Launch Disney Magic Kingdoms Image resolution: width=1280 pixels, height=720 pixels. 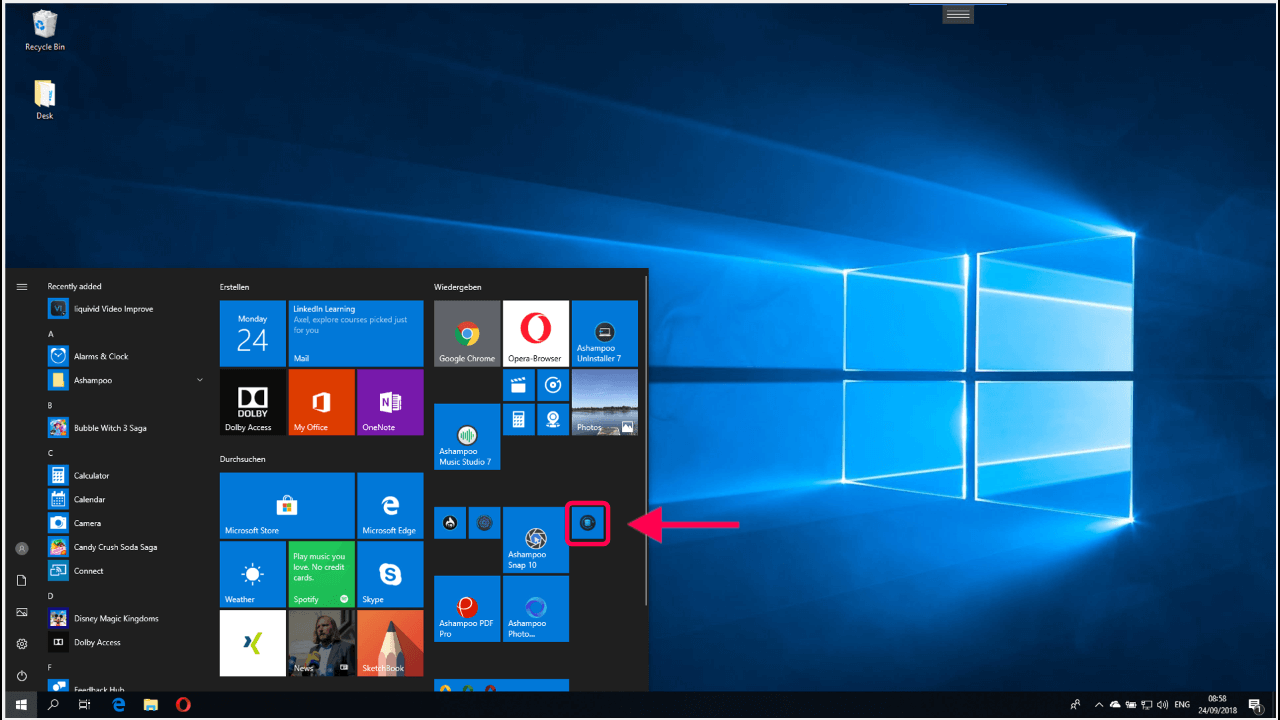126,618
